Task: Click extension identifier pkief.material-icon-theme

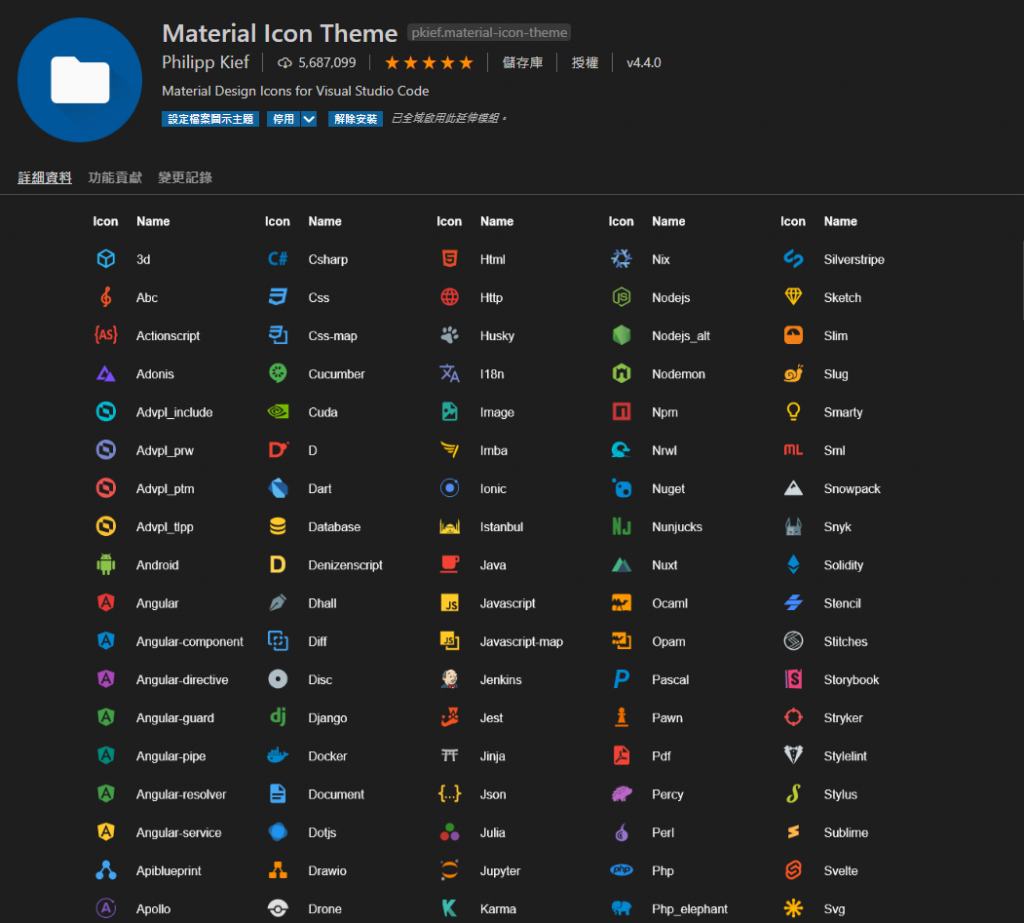Action: pos(489,32)
